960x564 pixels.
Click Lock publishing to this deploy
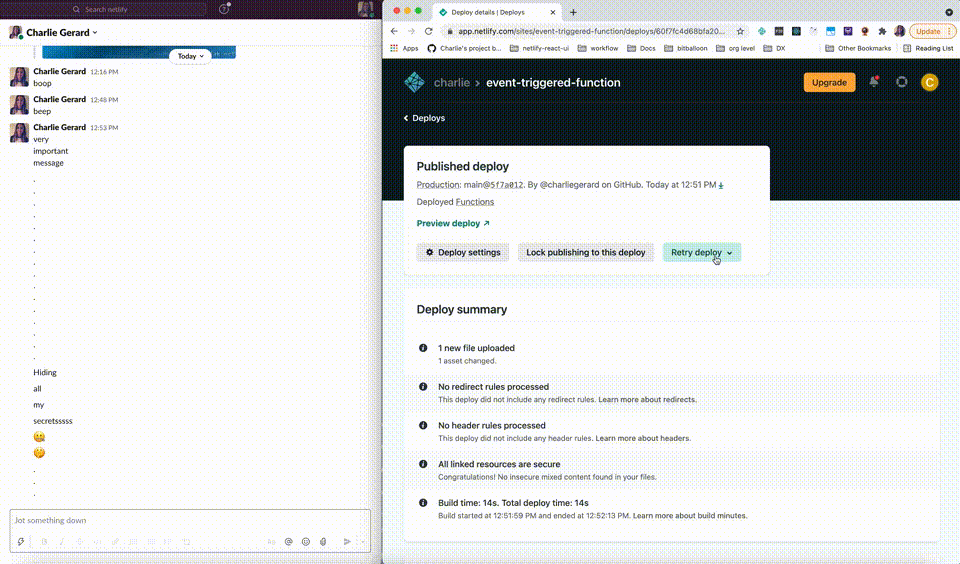[585, 252]
